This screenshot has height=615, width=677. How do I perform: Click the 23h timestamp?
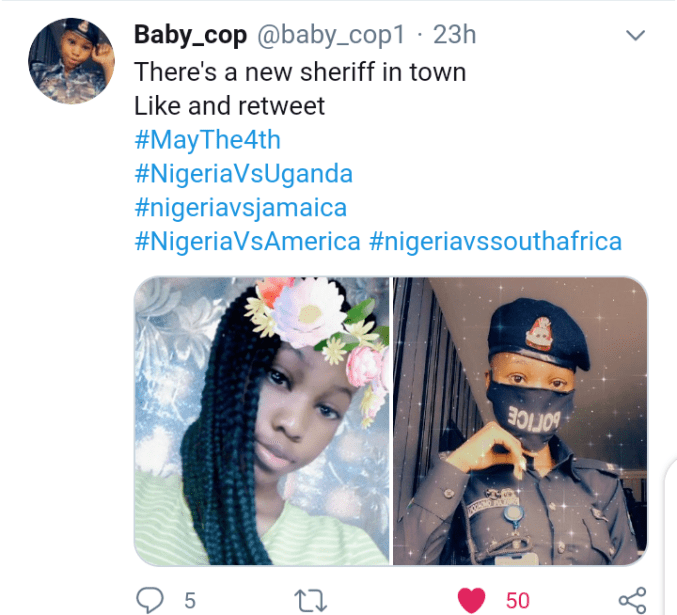(454, 35)
